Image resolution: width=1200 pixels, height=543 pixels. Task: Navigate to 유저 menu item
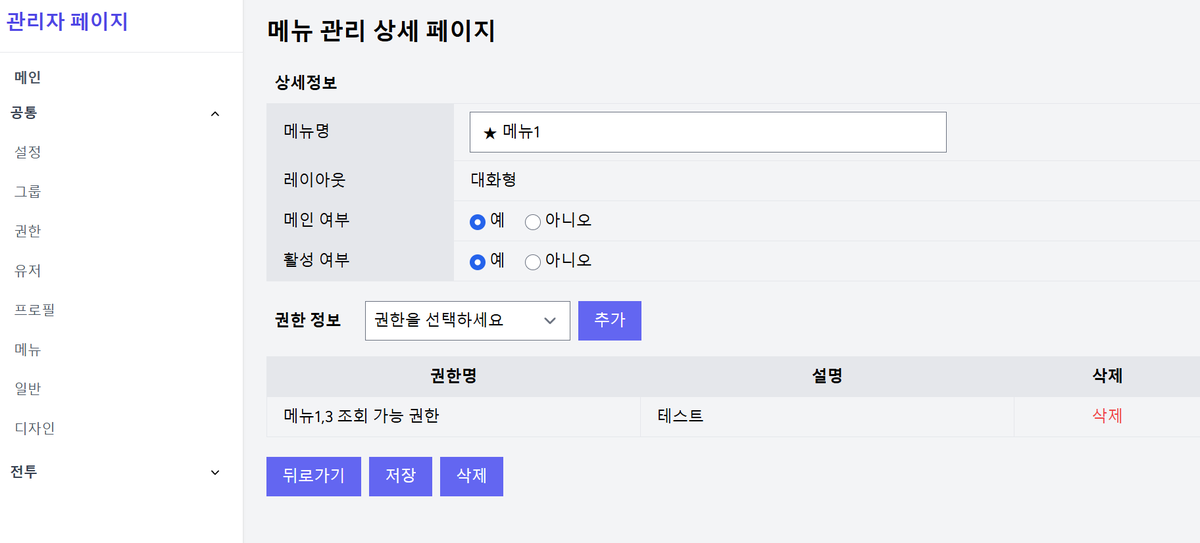pyautogui.click(x=28, y=270)
